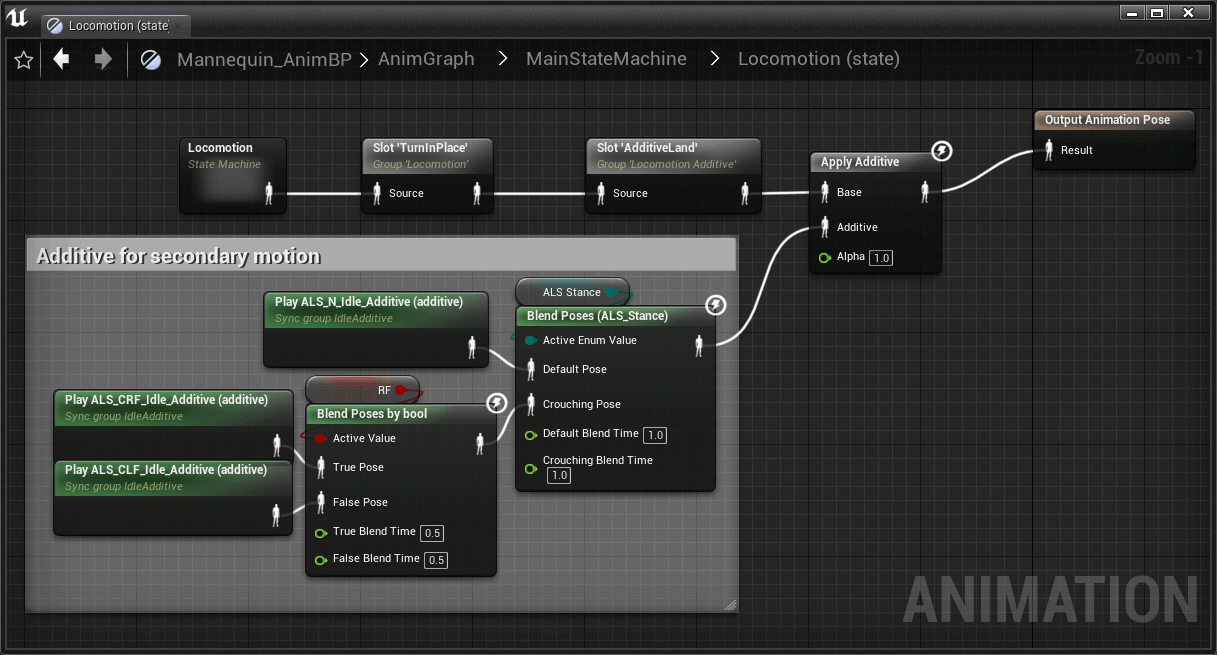Click the Unreal Engine logo icon
Viewport: 1217px width, 655px height.
coord(17,16)
